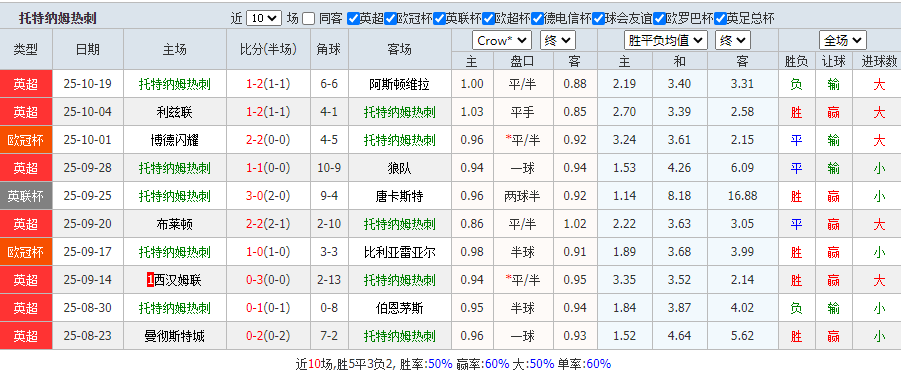Uncheck the 英超 league filter
This screenshot has width=901, height=377.
(x=353, y=18)
